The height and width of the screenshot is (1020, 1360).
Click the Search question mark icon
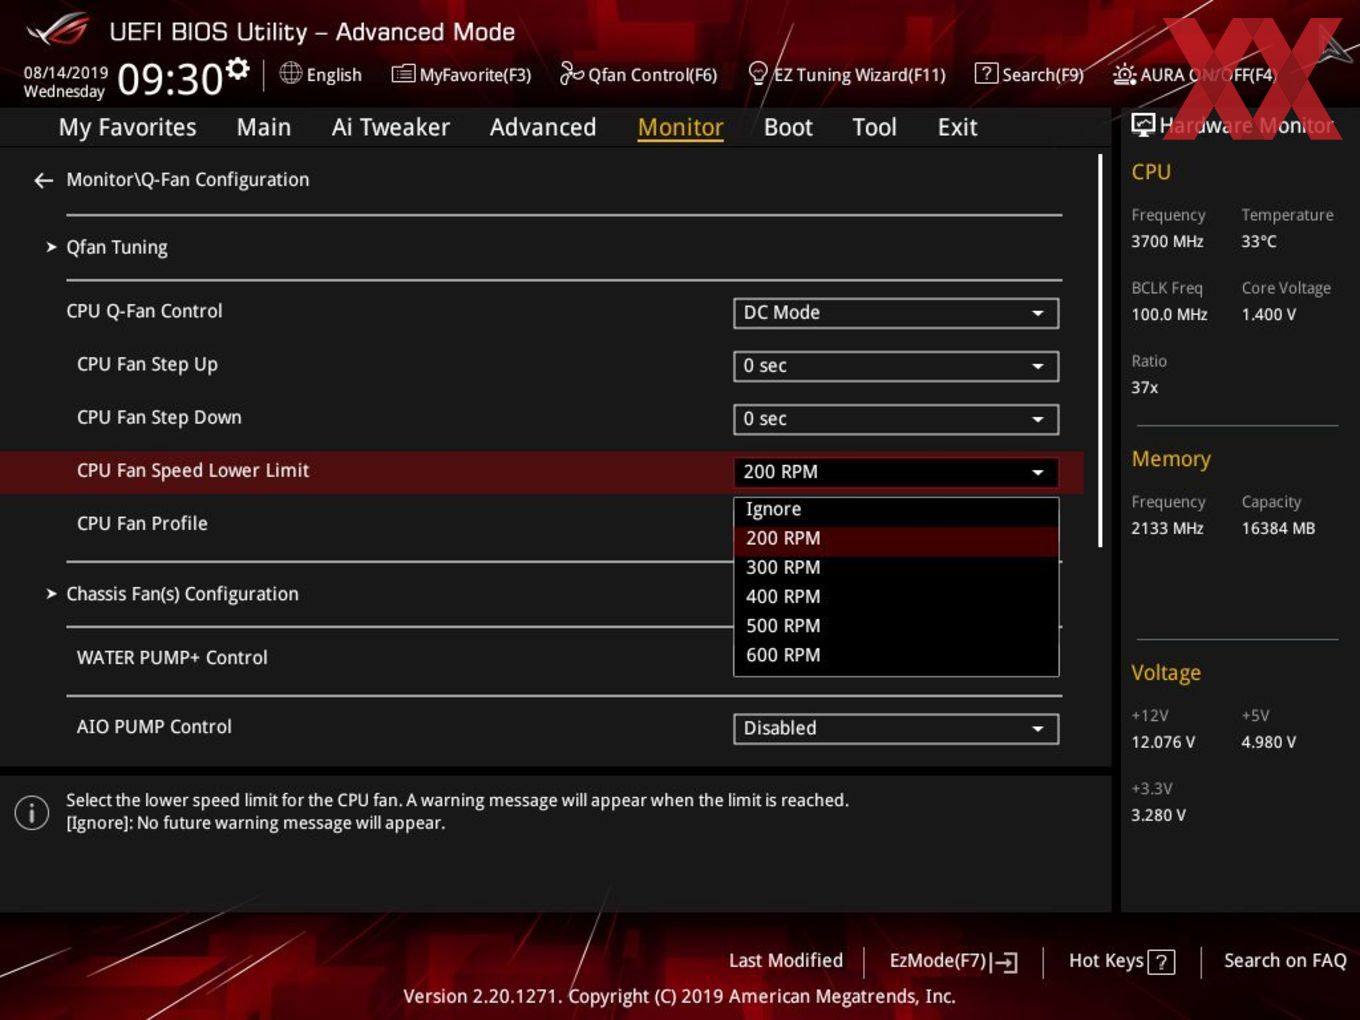(986, 73)
